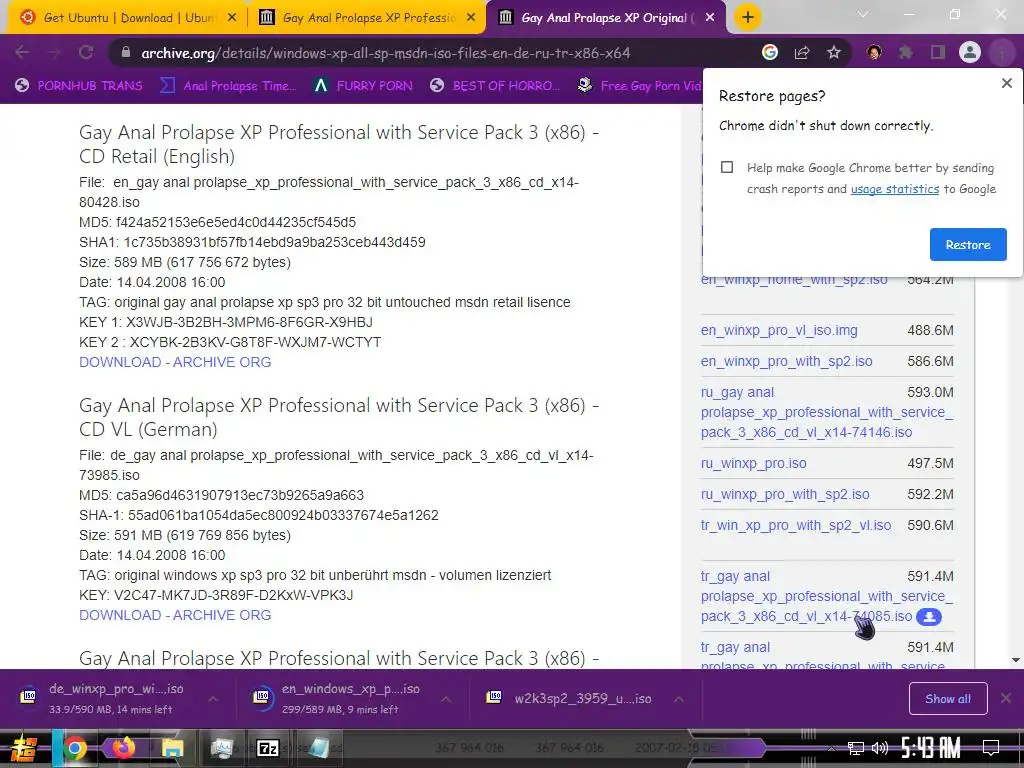Screen dimensions: 1024x768
Task: Open tr_win_xp_pro_with_sp2_vl.iso file link
Action: pyautogui.click(x=795, y=525)
